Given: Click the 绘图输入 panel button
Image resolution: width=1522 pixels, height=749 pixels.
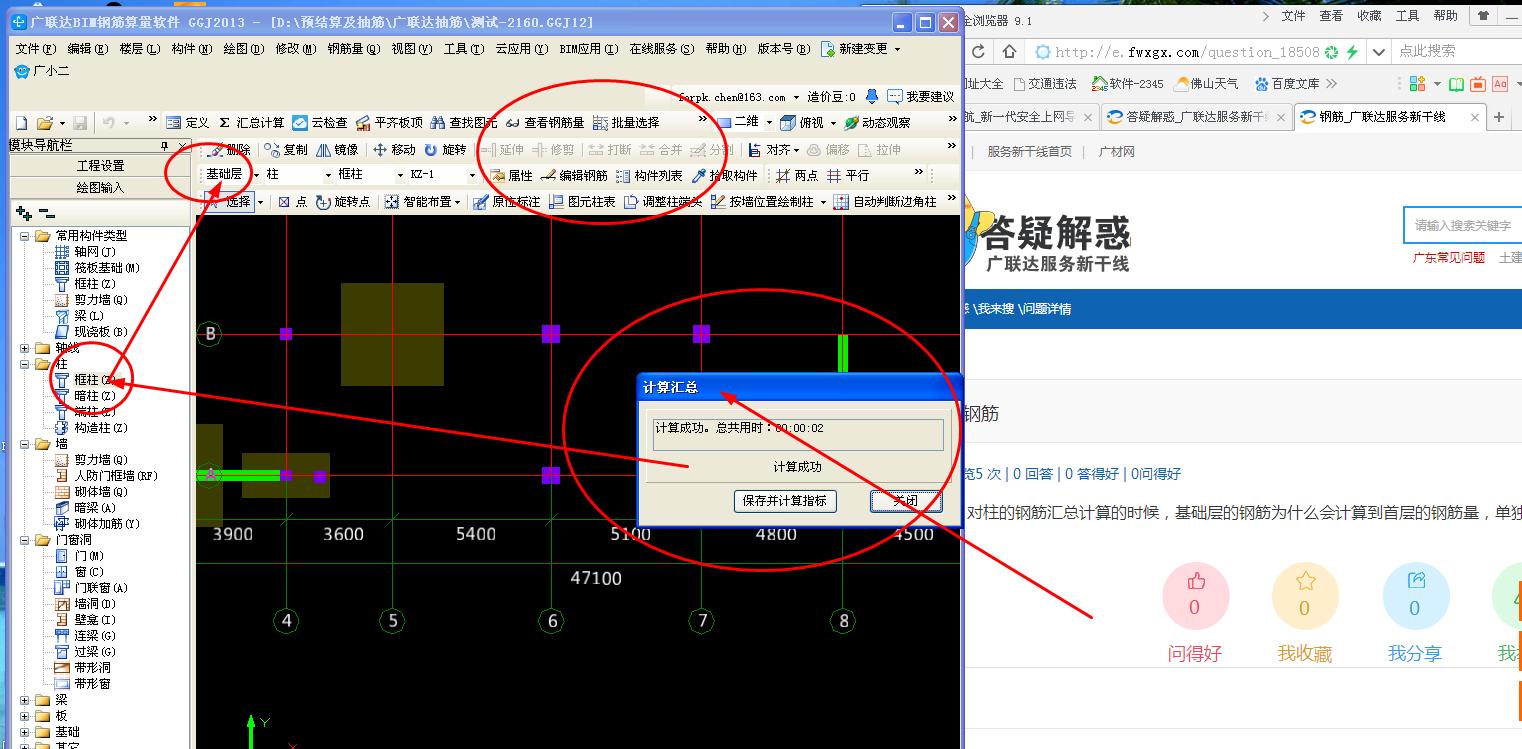Looking at the screenshot, I should tap(100, 187).
